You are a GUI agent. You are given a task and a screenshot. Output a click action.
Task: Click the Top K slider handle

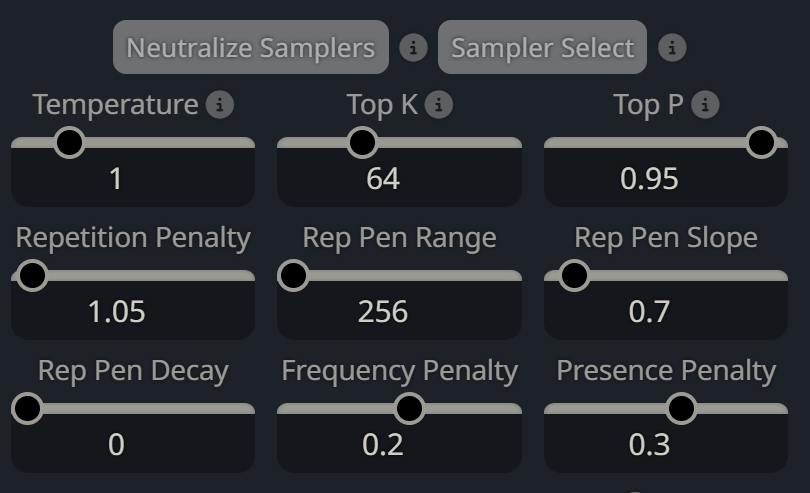point(362,143)
